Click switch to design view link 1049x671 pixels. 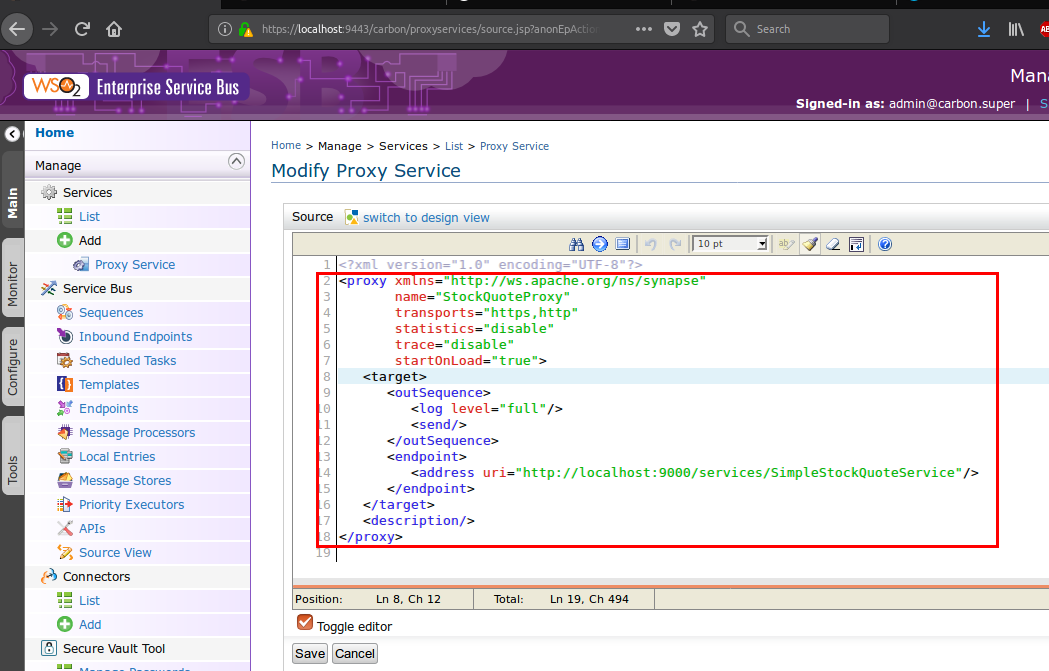click(426, 217)
